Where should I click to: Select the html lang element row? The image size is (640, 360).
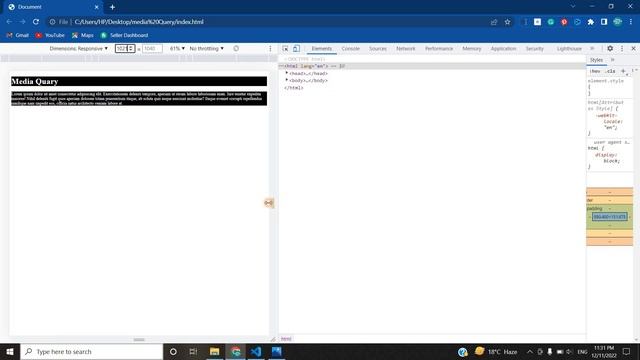tap(432, 66)
